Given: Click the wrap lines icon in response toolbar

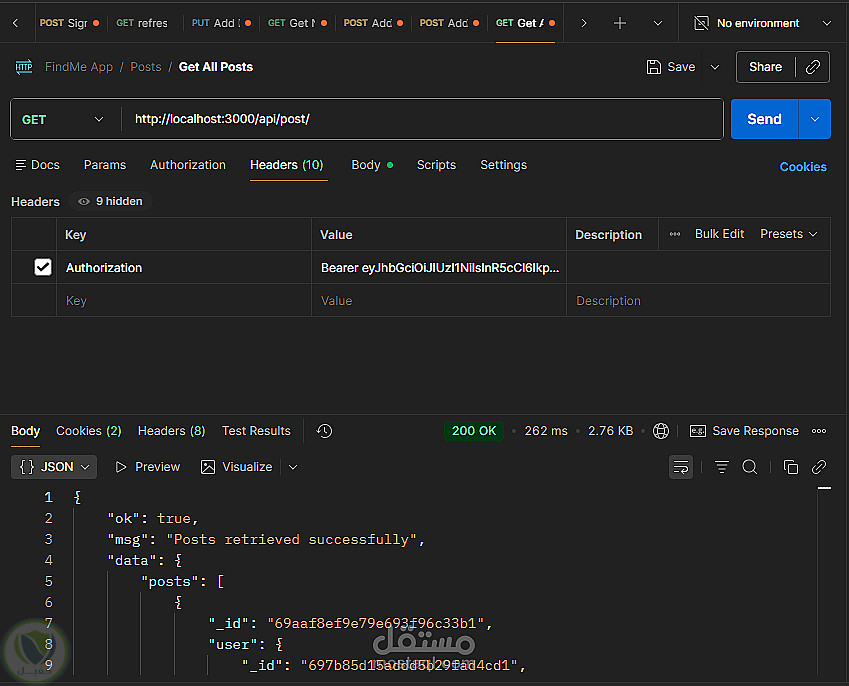Looking at the screenshot, I should coord(681,467).
